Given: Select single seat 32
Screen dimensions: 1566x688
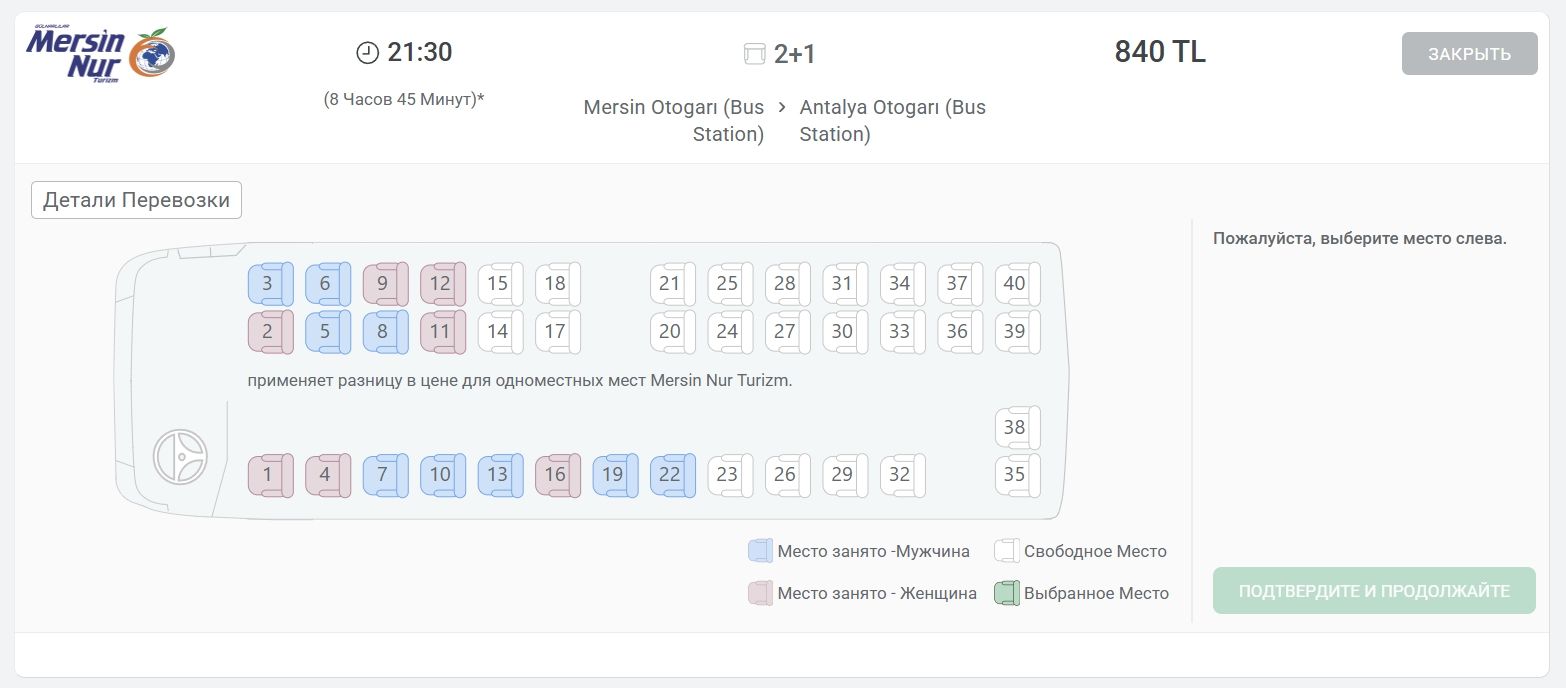Looking at the screenshot, I should [x=903, y=476].
